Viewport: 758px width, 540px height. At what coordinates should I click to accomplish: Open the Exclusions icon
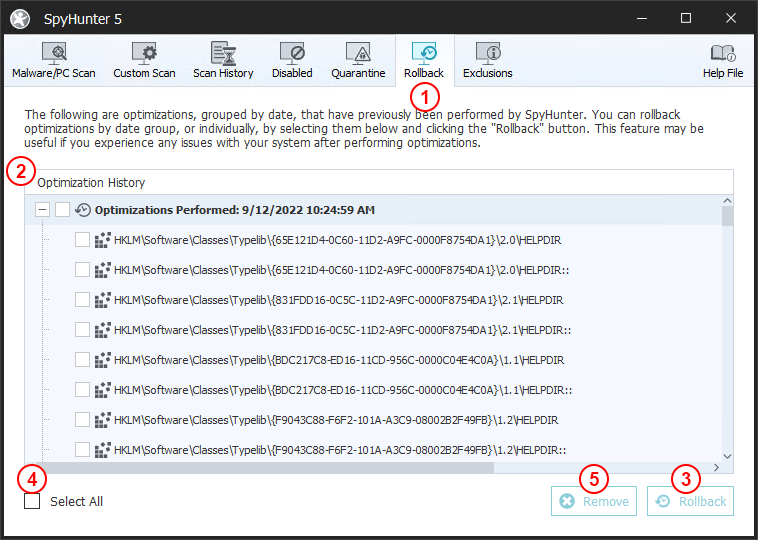tap(488, 54)
